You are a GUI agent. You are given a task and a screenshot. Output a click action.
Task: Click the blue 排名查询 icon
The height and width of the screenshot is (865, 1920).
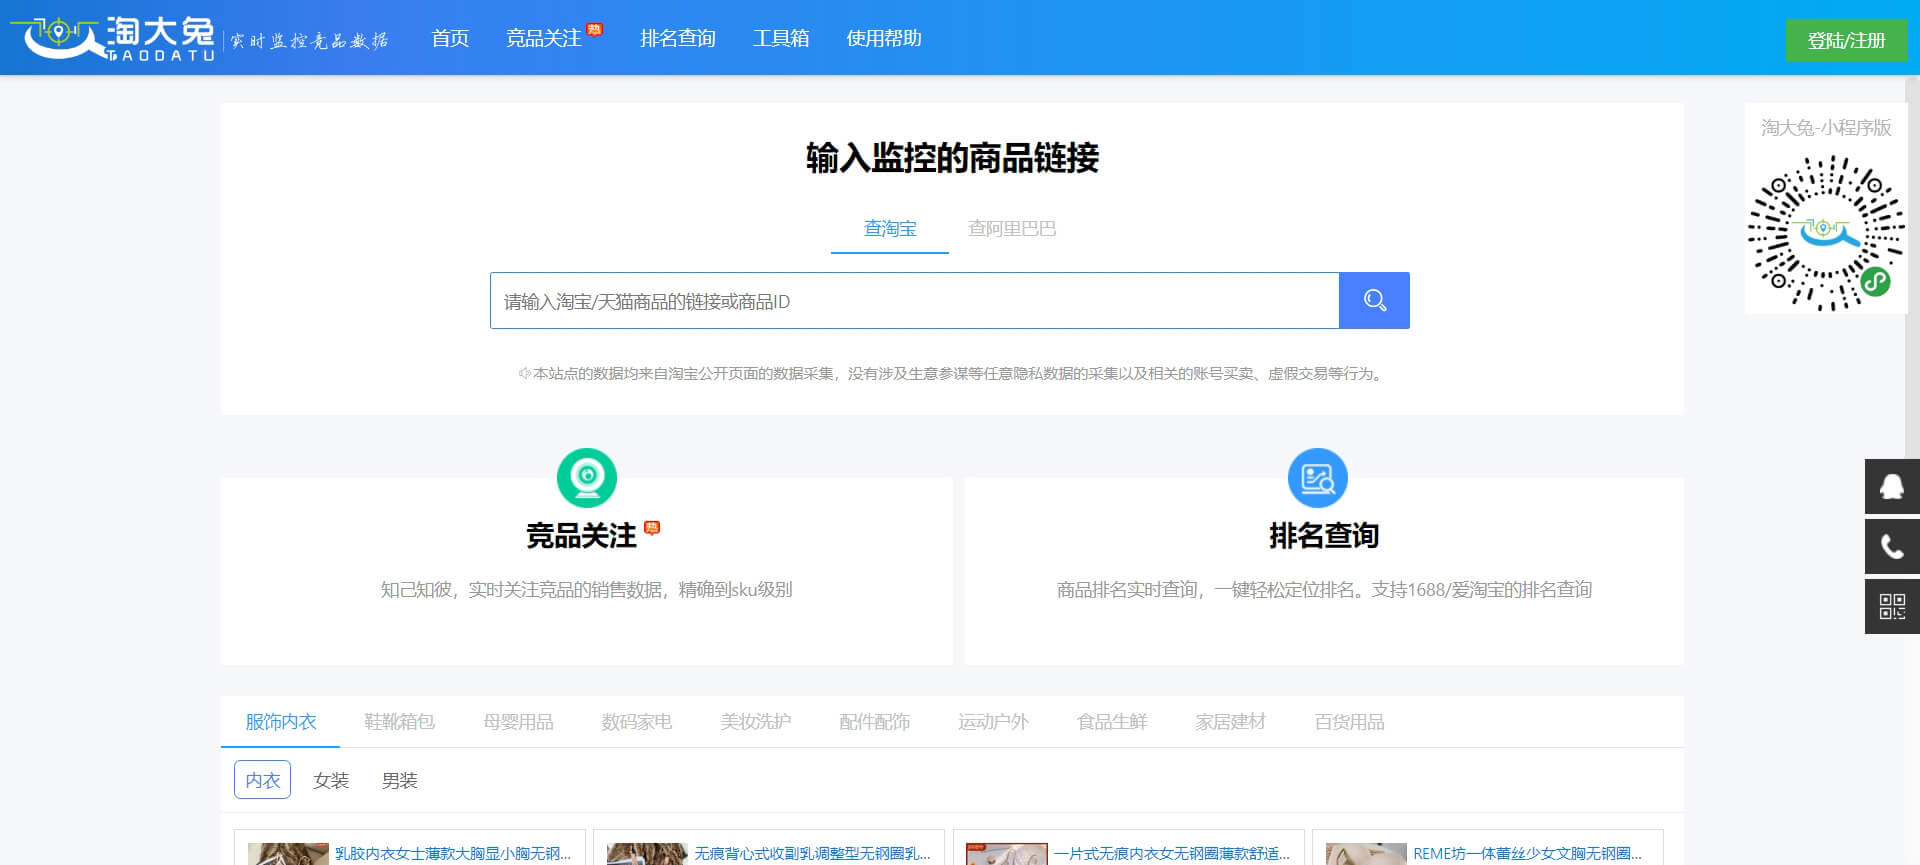point(1317,478)
